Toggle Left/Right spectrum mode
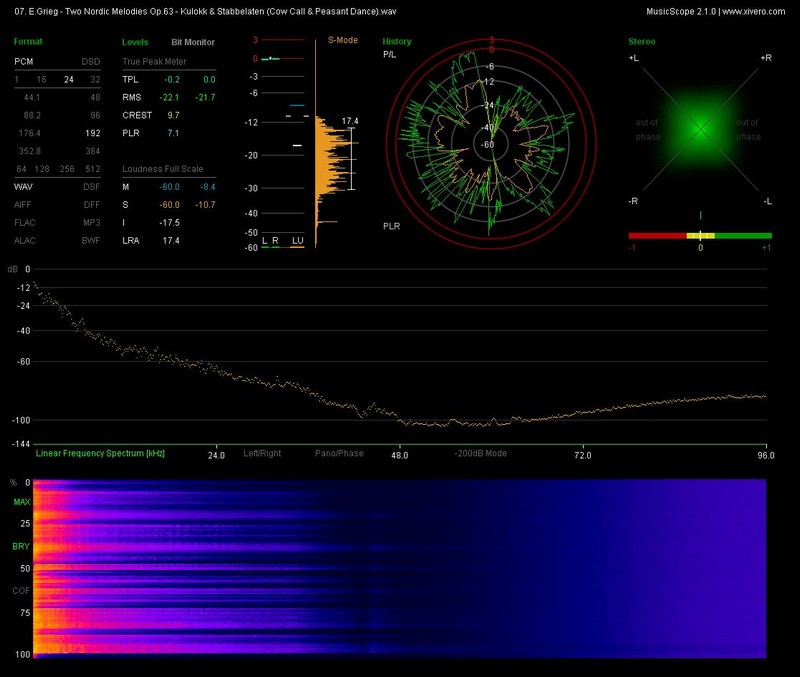Image resolution: width=800 pixels, height=677 pixels. pos(262,453)
